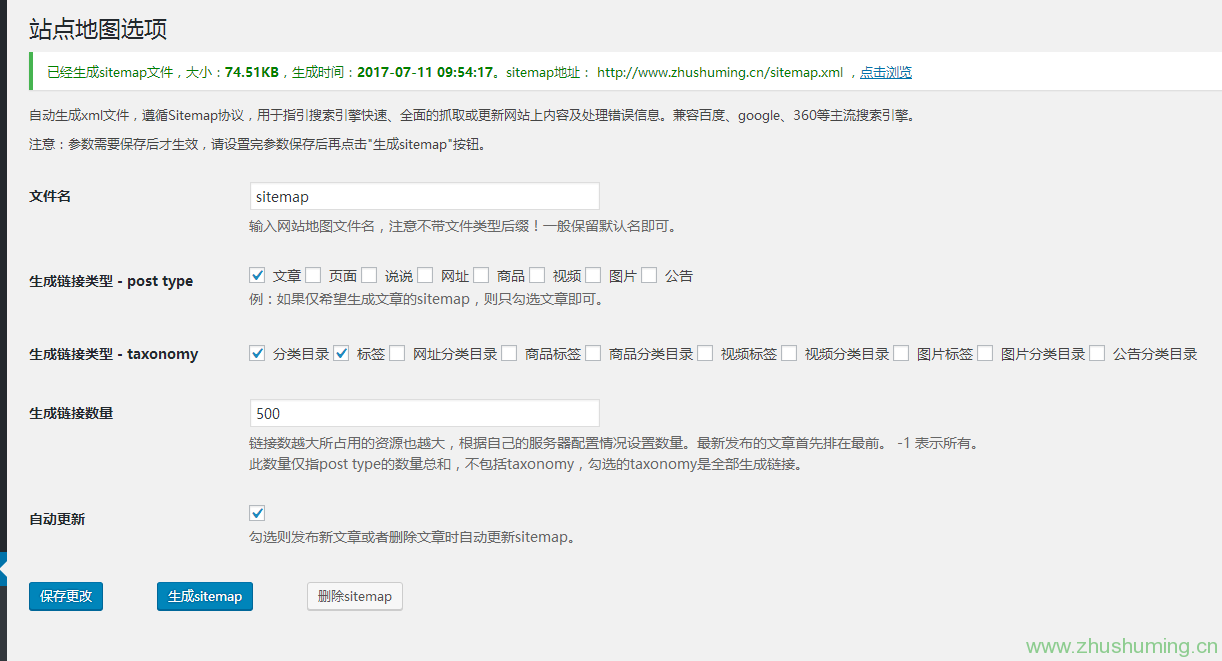Screen dimensions: 1222x661
Task: Uncheck the 分类目录 taxonomy checkbox
Action: pyautogui.click(x=257, y=353)
